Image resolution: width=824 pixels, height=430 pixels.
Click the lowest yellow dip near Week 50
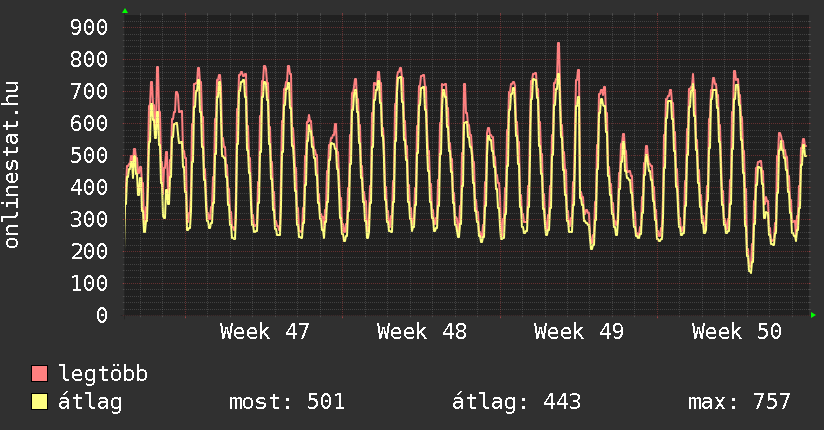750,270
